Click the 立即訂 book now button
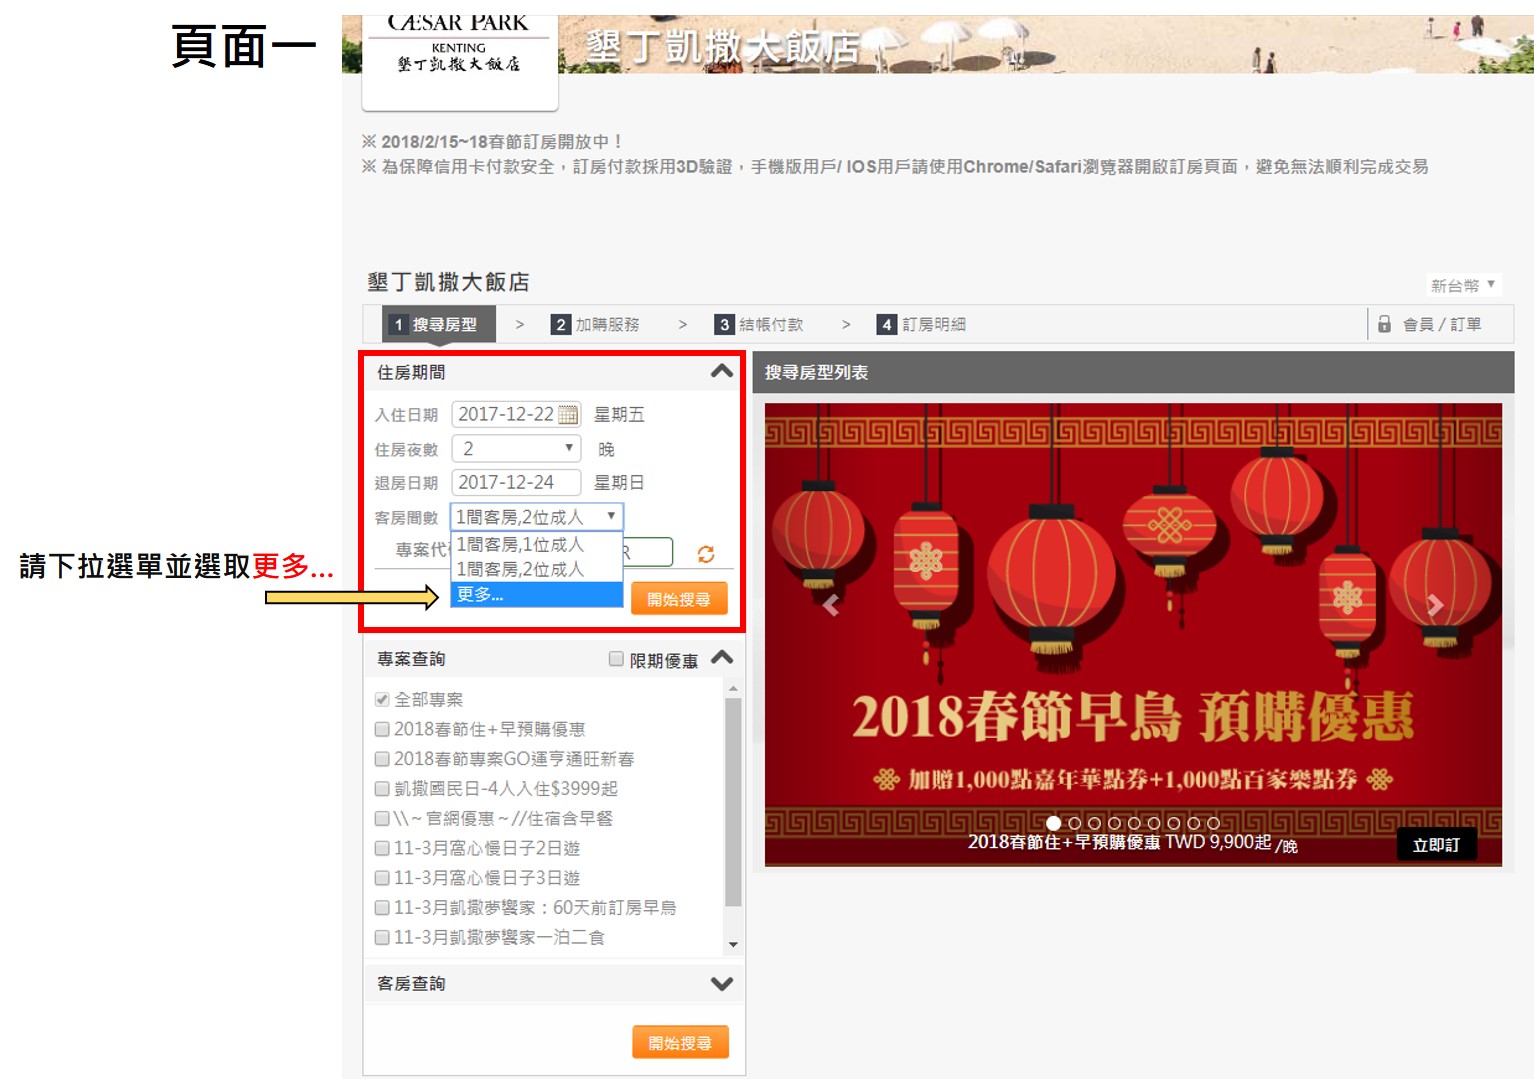 coord(1436,845)
